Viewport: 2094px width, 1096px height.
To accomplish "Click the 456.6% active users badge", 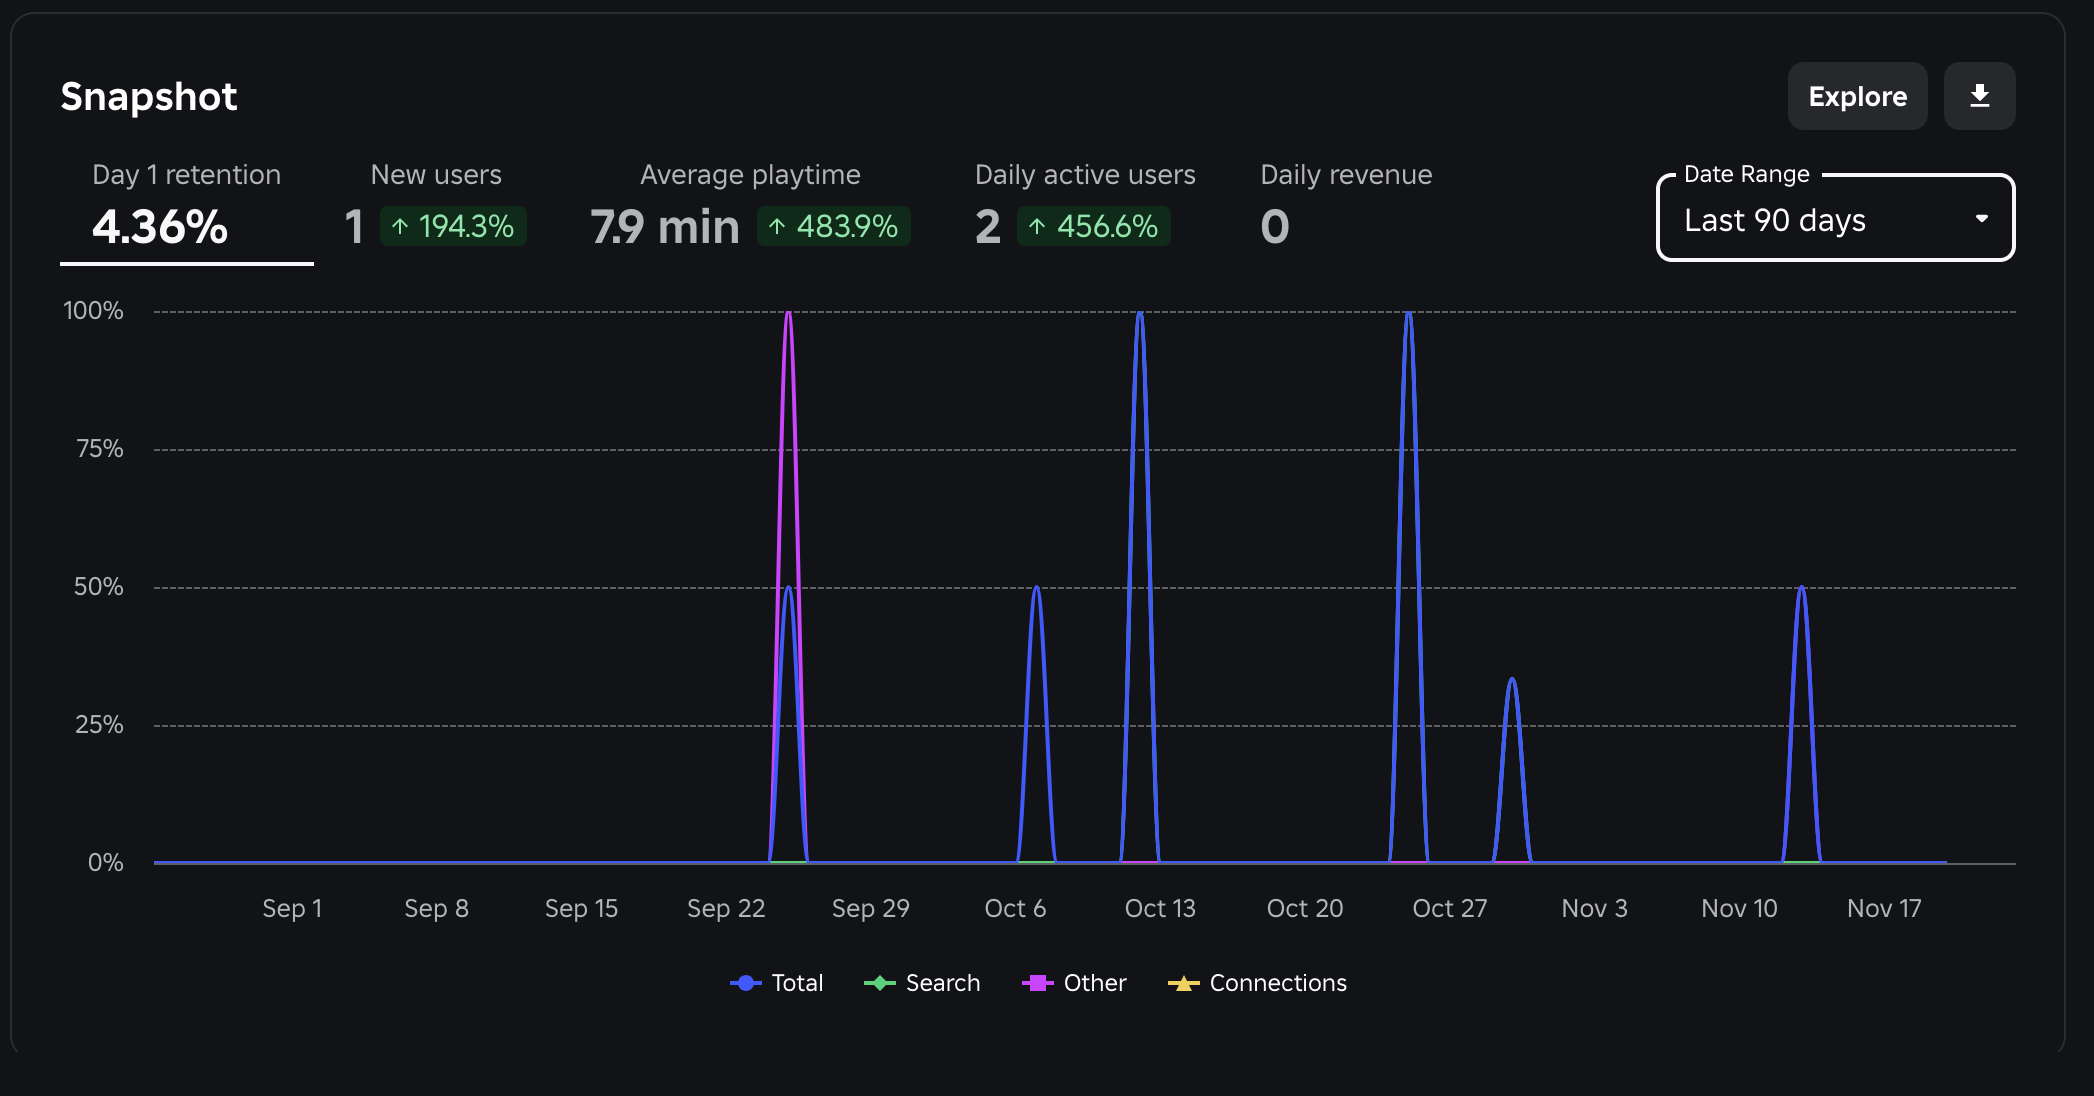I will pos(1093,226).
